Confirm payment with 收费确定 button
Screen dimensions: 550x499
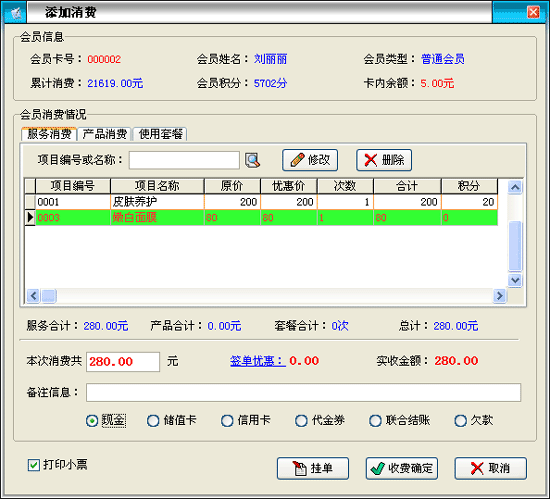tap(402, 468)
